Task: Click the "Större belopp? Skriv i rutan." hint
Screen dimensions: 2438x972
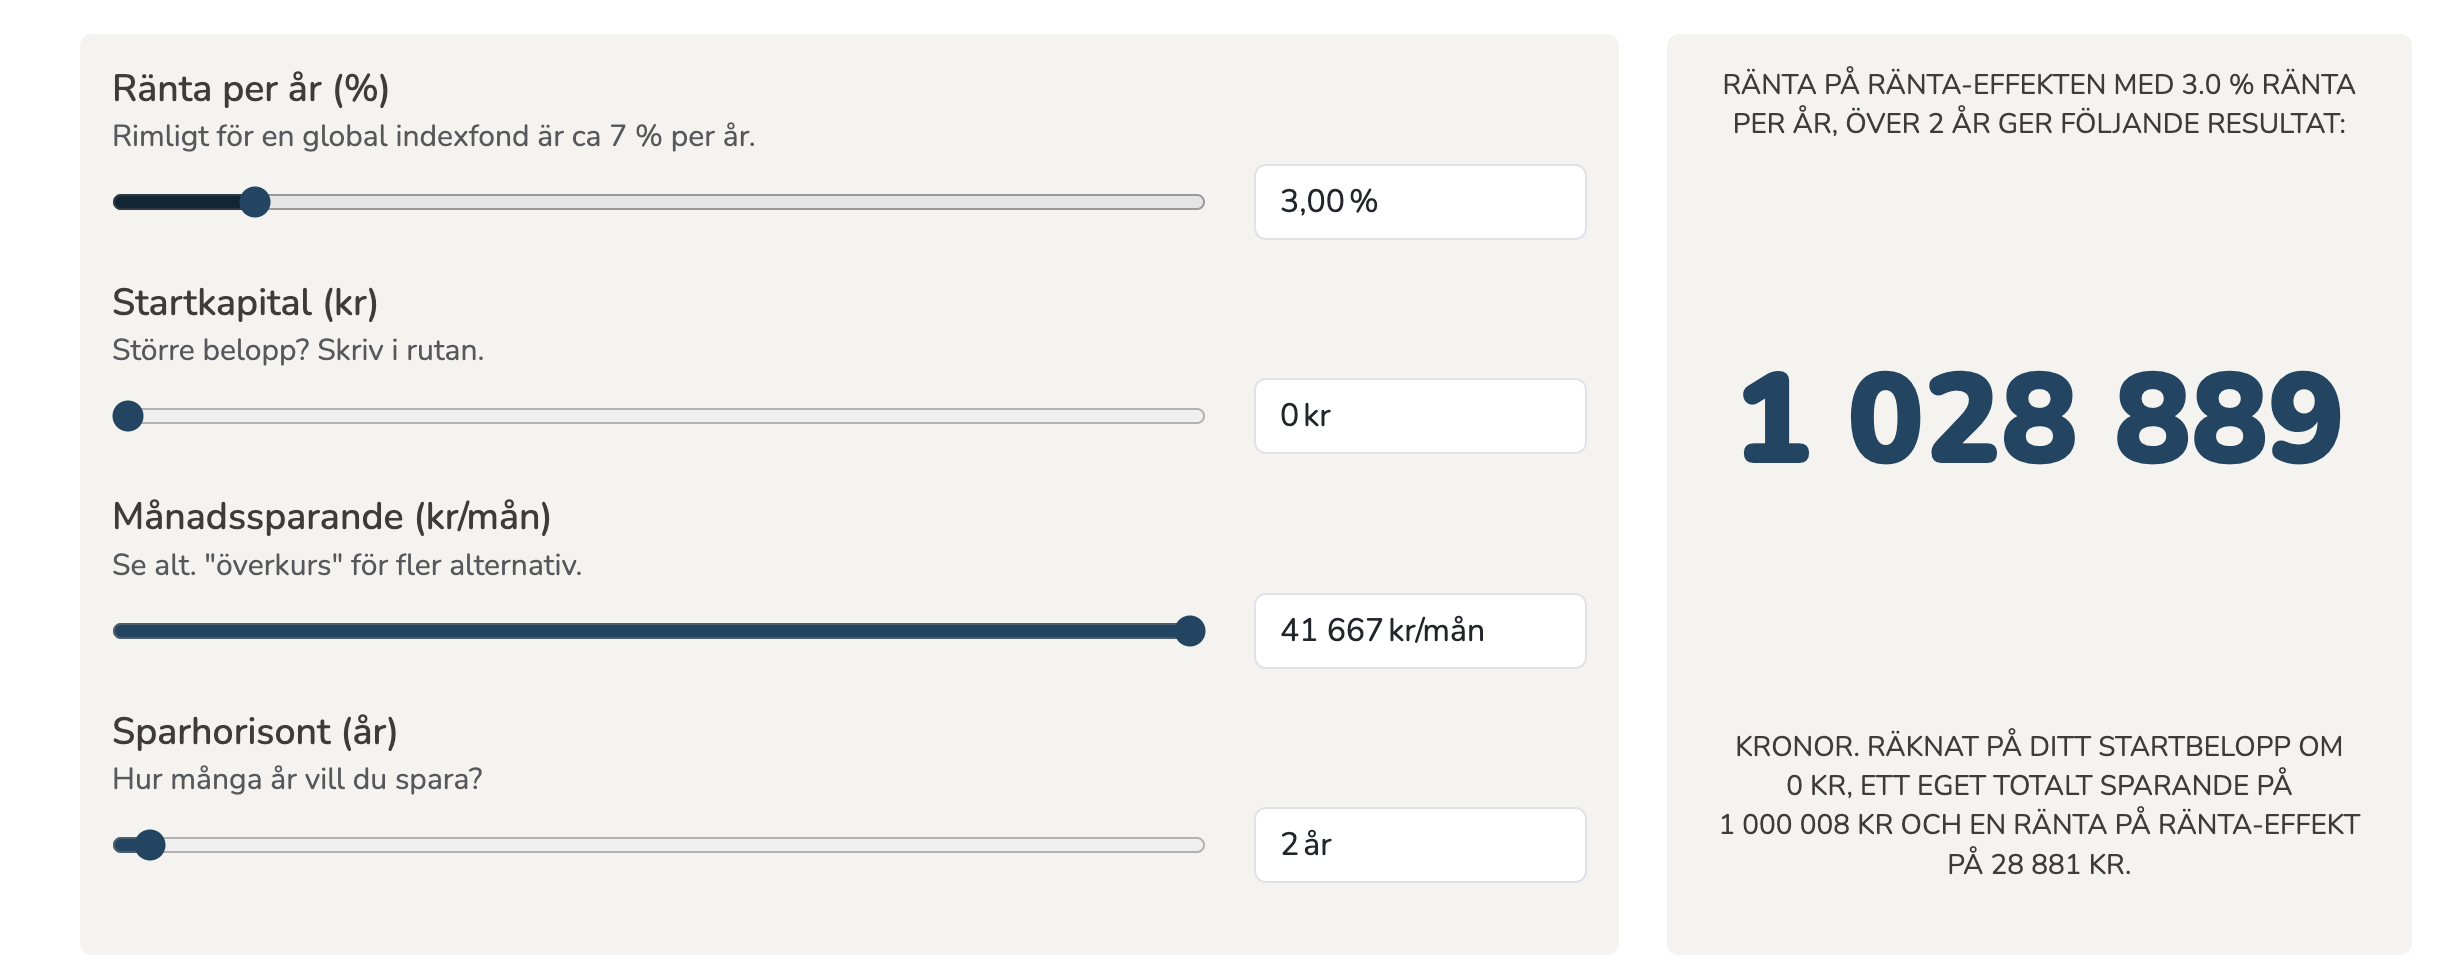Action: click(297, 350)
